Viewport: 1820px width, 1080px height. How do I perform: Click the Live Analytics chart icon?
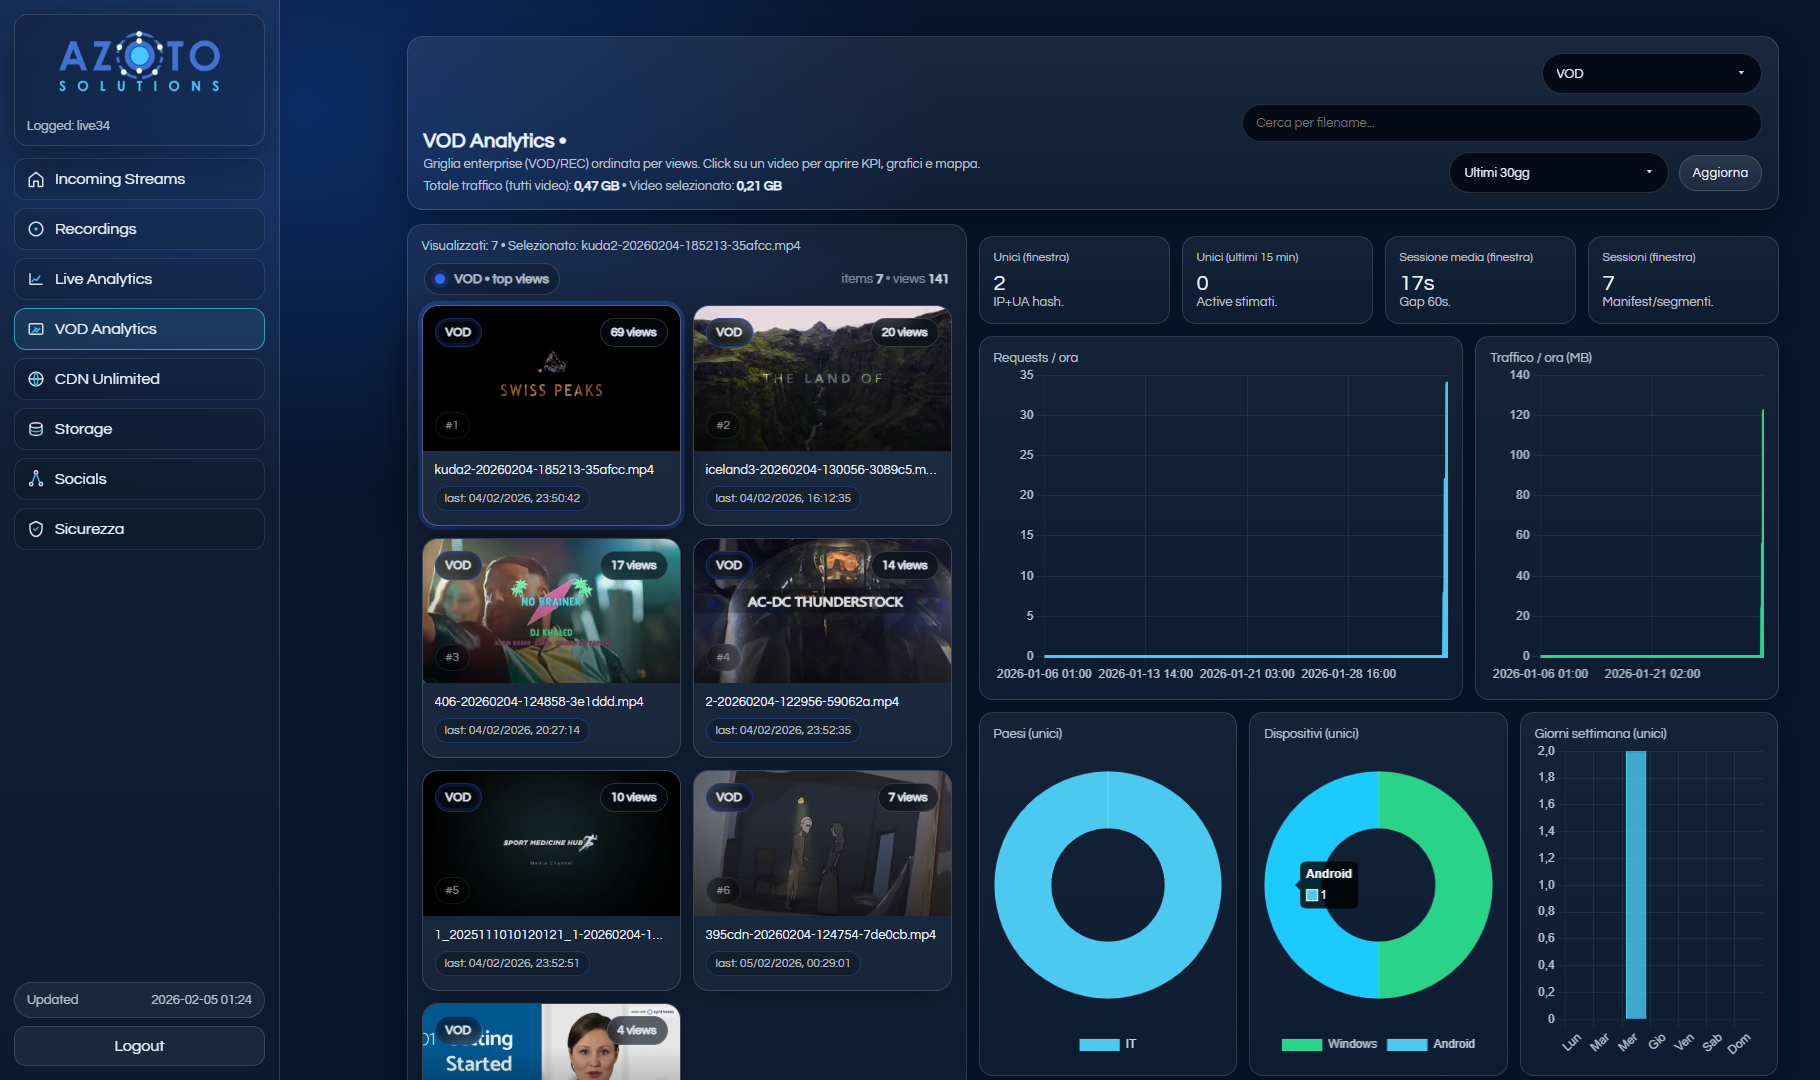point(36,279)
